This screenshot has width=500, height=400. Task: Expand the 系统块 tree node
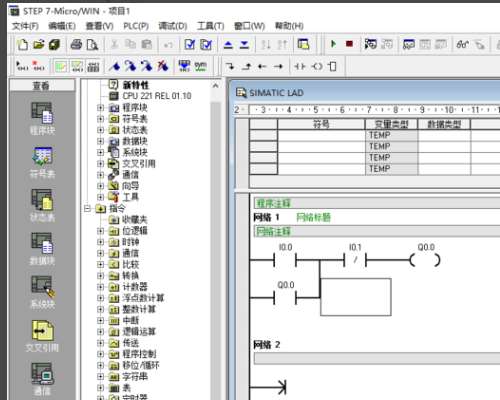pyautogui.click(x=100, y=152)
